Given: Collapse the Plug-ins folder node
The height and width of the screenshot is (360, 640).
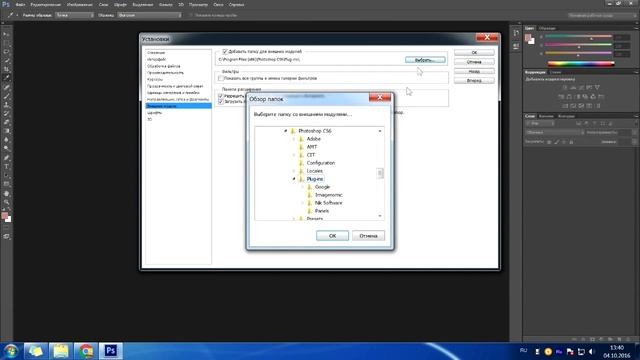Looking at the screenshot, I should pyautogui.click(x=294, y=179).
